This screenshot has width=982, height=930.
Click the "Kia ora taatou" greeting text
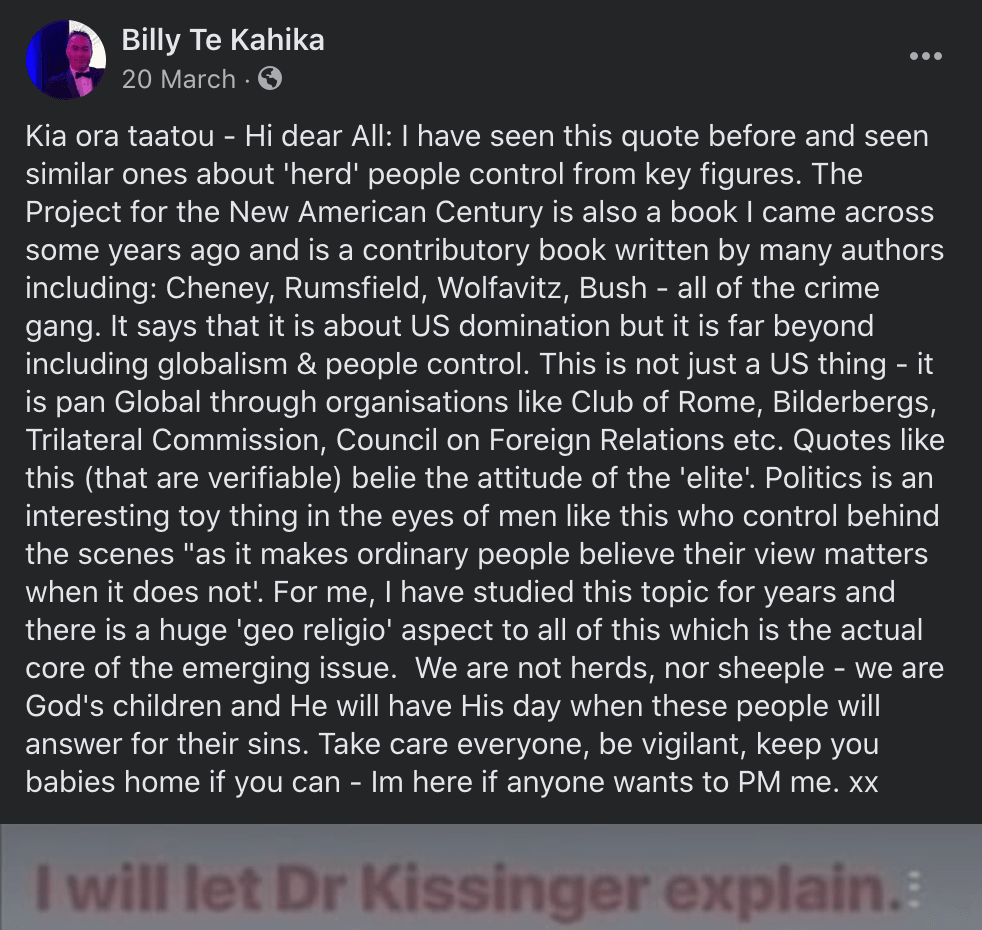point(110,136)
